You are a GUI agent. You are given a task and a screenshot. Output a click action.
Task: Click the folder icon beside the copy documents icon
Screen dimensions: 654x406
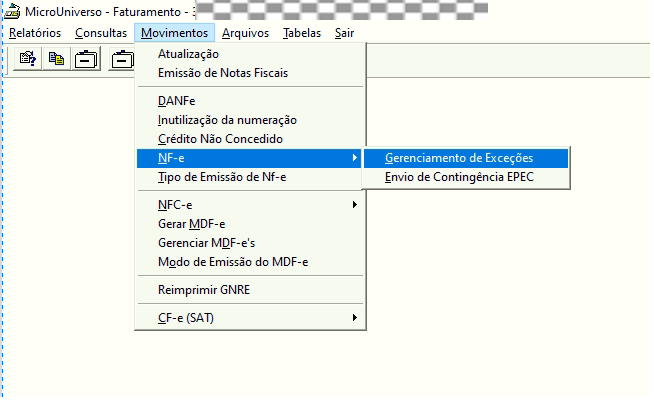tap(86, 59)
